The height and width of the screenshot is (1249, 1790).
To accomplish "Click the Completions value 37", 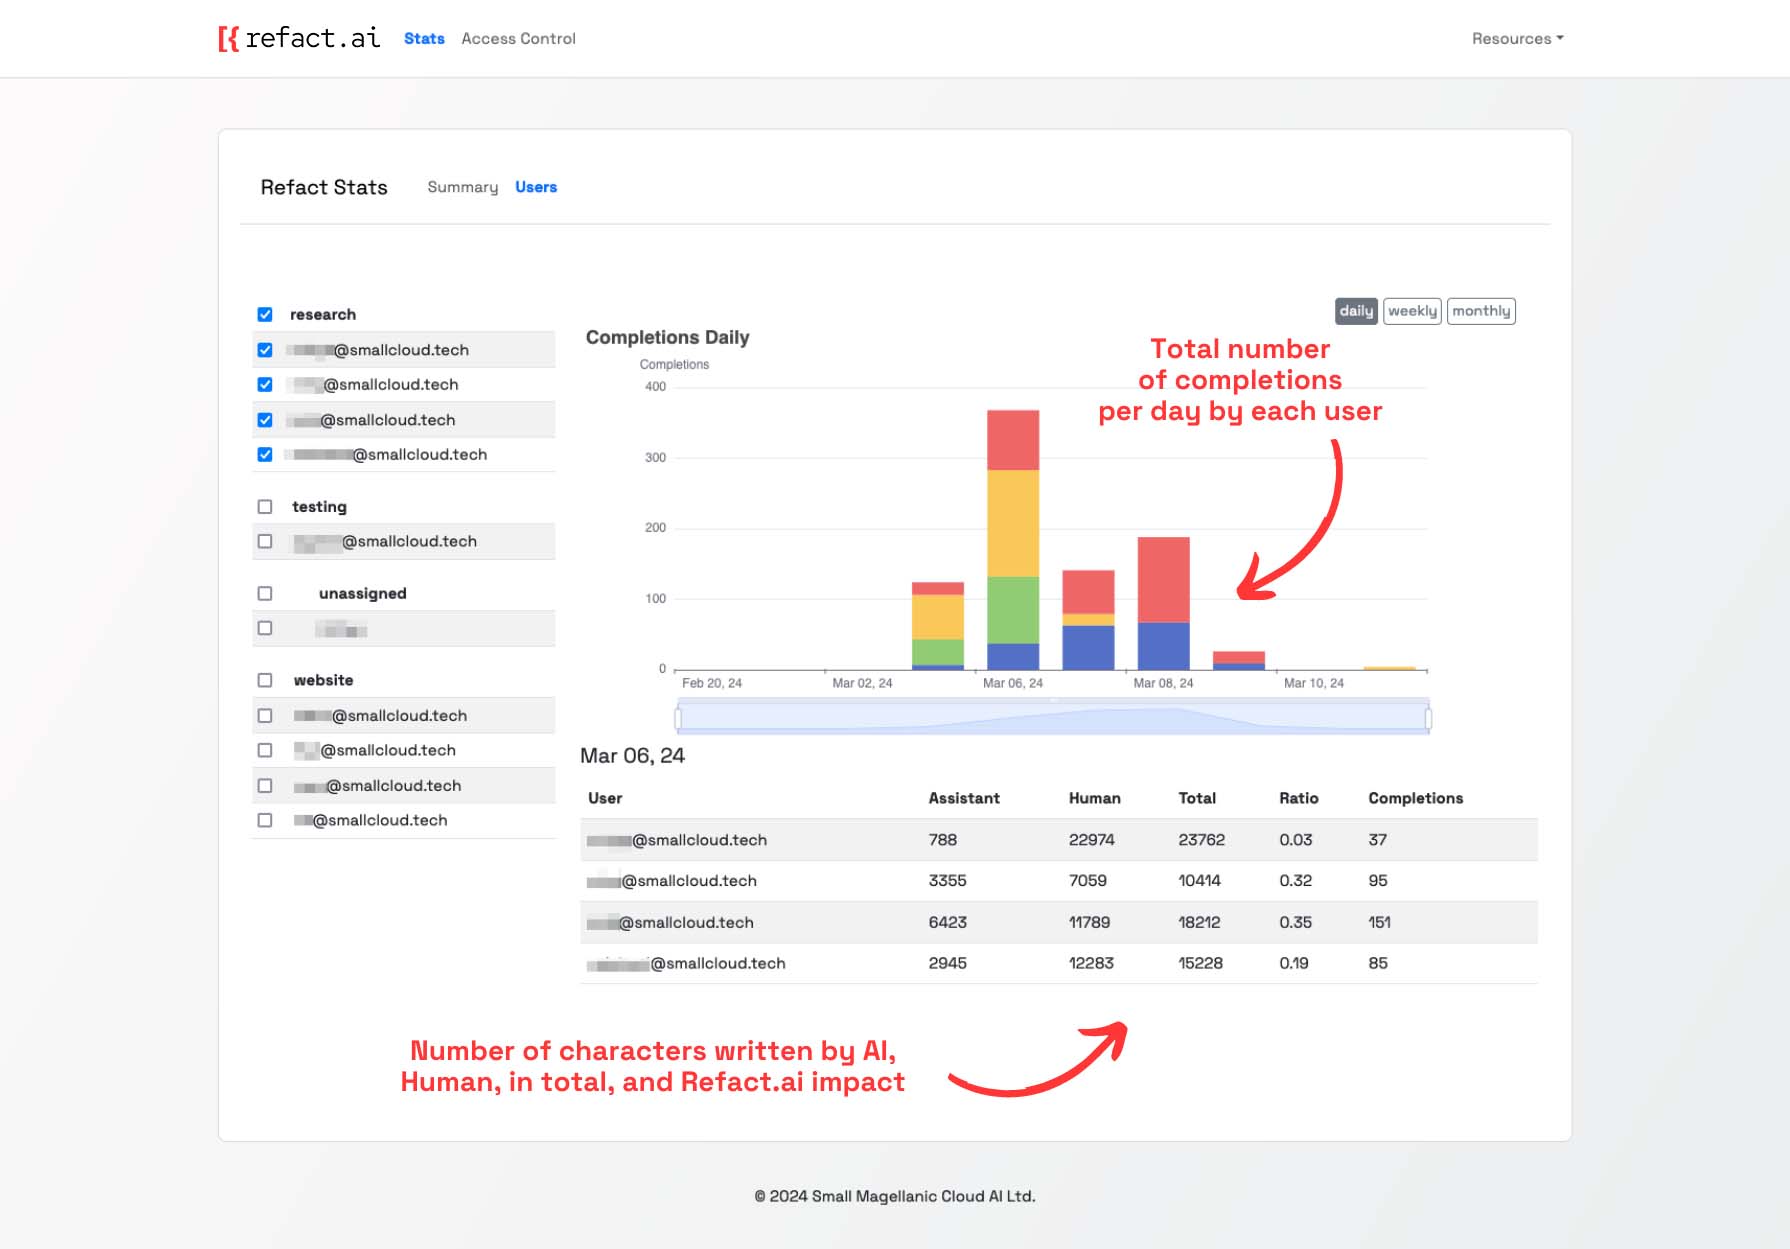I will pyautogui.click(x=1377, y=840).
